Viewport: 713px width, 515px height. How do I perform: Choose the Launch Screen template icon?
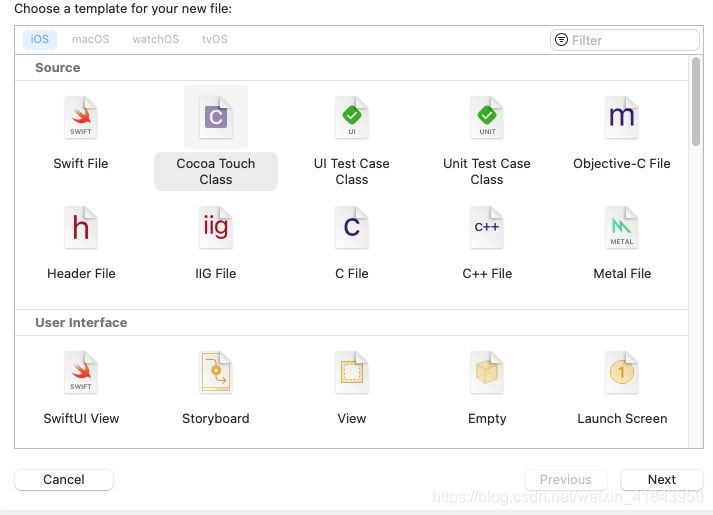coord(622,372)
